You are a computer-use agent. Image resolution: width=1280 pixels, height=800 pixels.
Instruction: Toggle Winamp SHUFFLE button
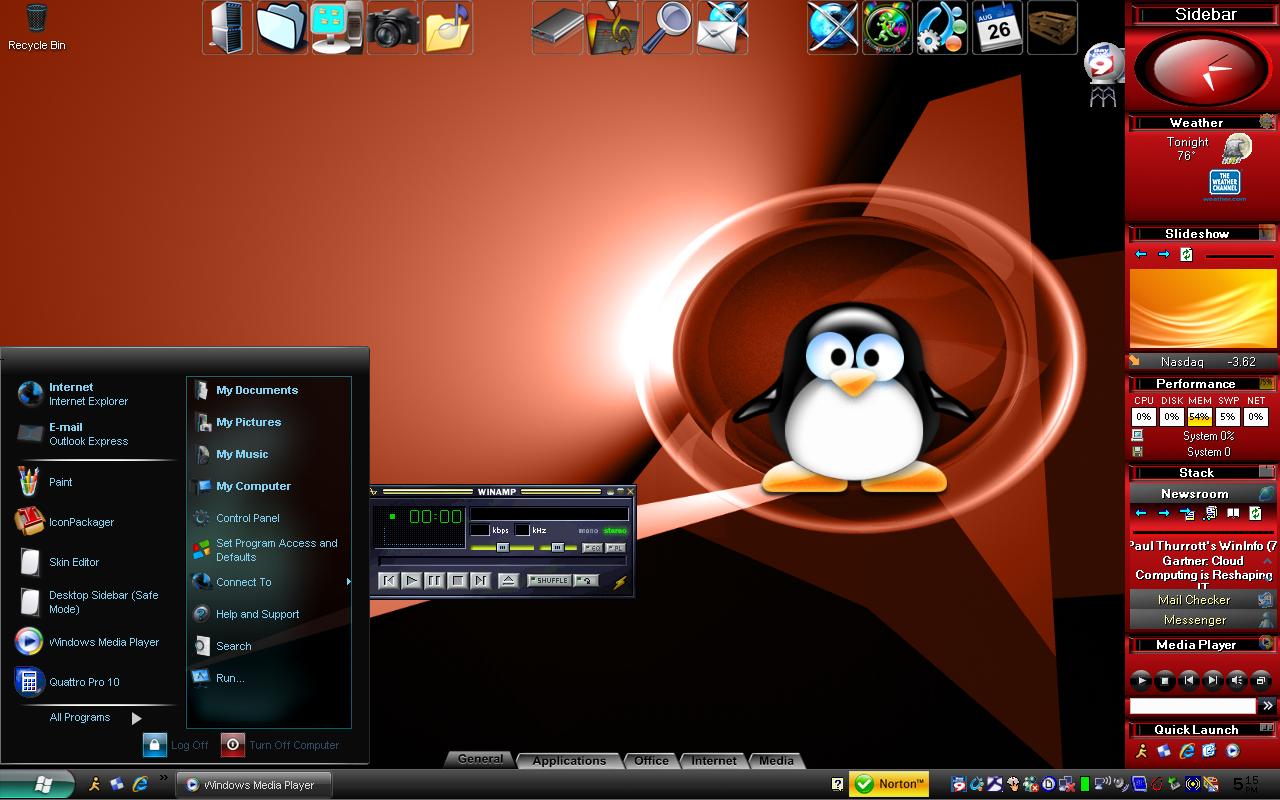[548, 580]
